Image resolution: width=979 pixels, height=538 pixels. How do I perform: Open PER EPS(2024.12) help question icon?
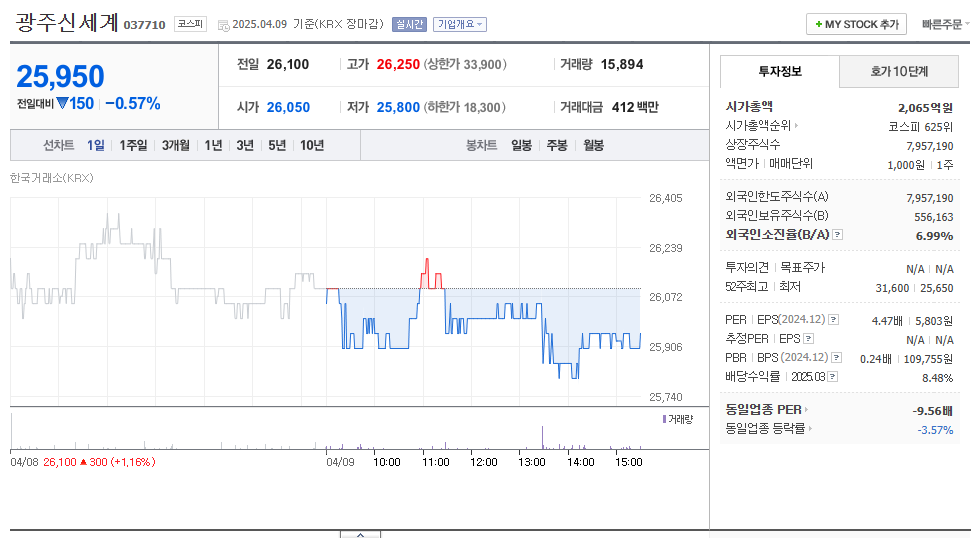click(834, 320)
